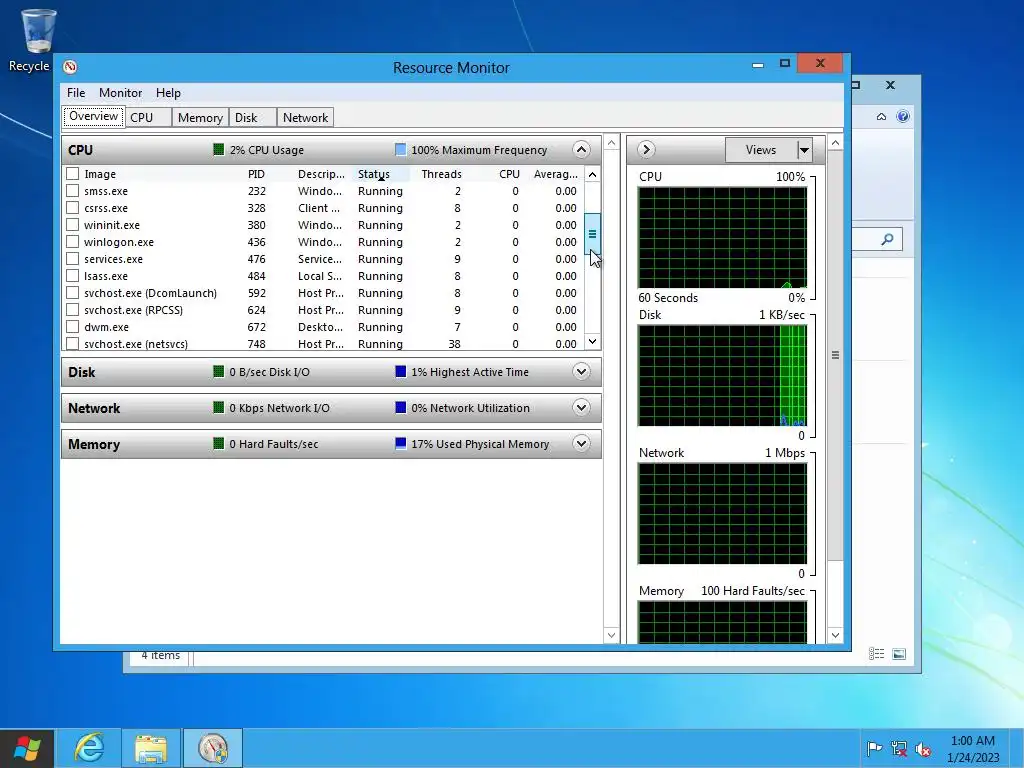
Task: Click the network status tray icon
Action: (899, 748)
